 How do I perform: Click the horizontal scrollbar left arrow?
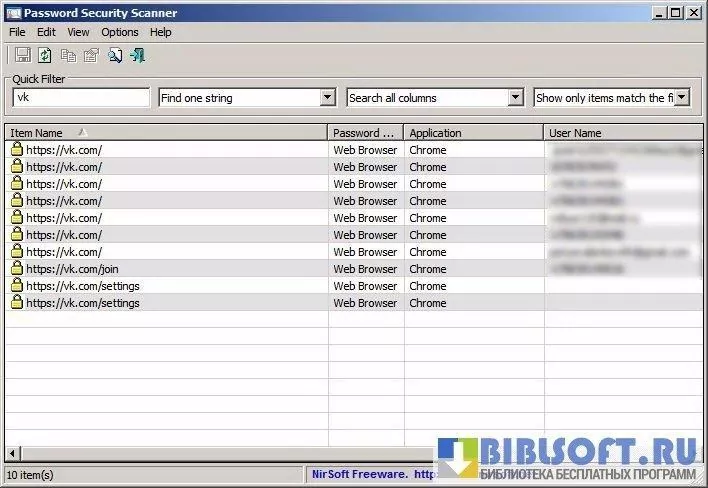pos(12,453)
